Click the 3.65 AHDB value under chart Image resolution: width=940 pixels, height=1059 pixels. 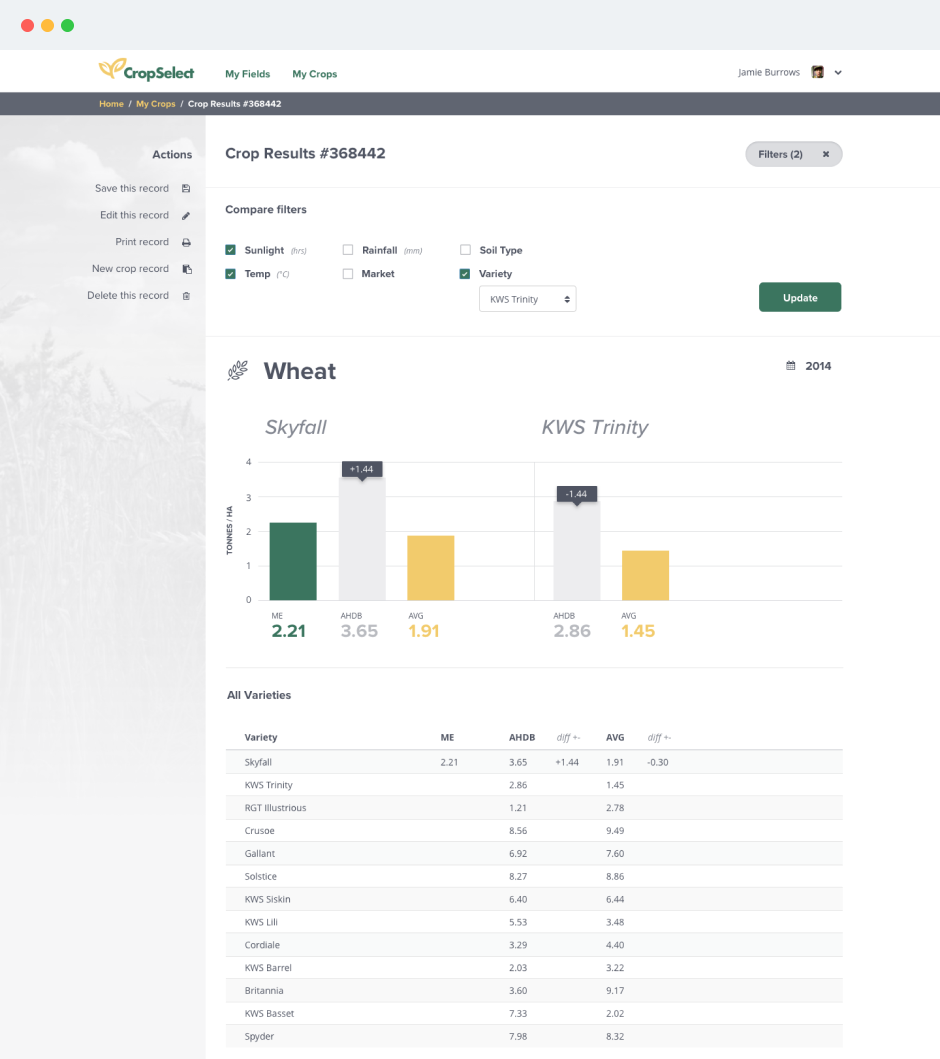click(x=359, y=631)
